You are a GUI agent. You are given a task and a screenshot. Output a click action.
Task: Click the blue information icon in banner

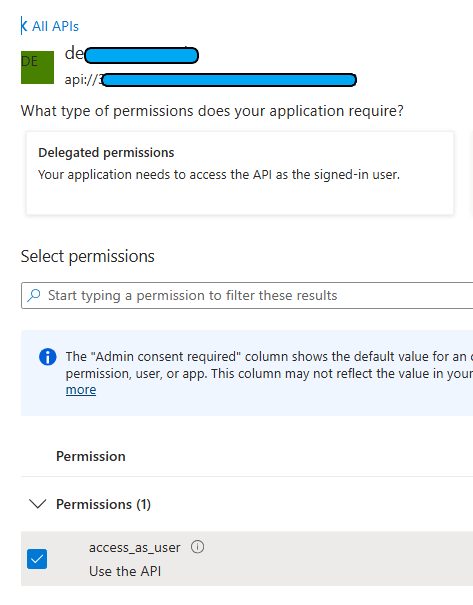[47, 357]
